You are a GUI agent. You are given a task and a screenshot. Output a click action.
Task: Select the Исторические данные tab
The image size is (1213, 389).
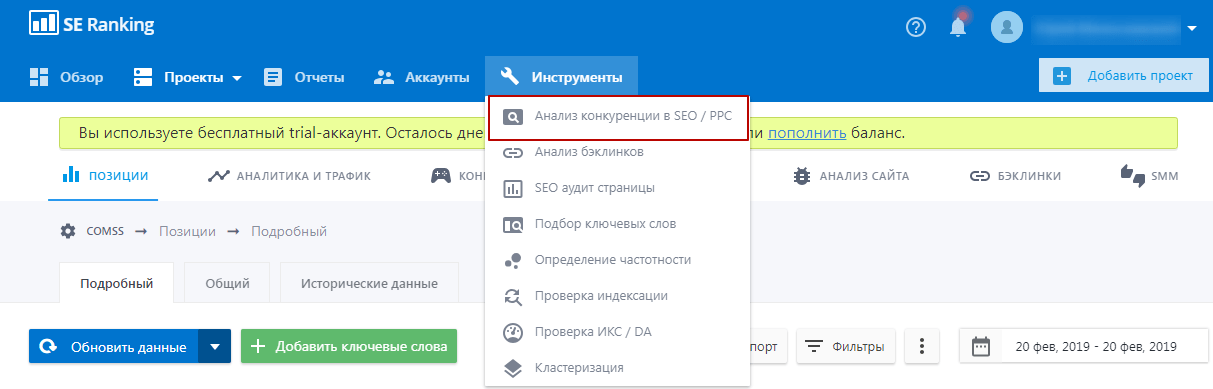pyautogui.click(x=369, y=283)
